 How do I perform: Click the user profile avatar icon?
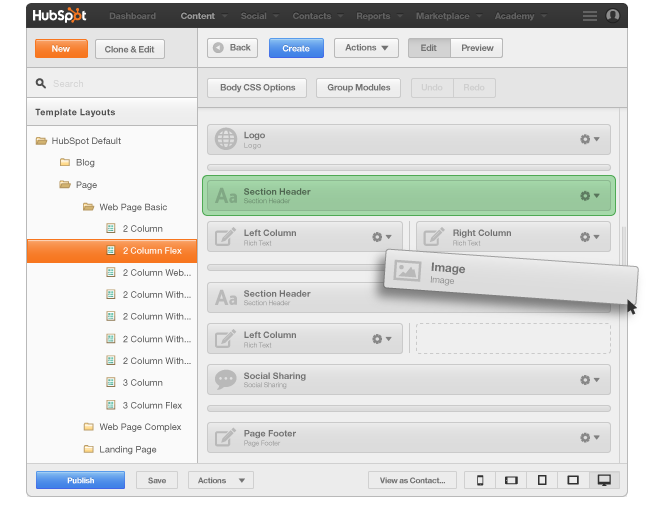point(613,16)
